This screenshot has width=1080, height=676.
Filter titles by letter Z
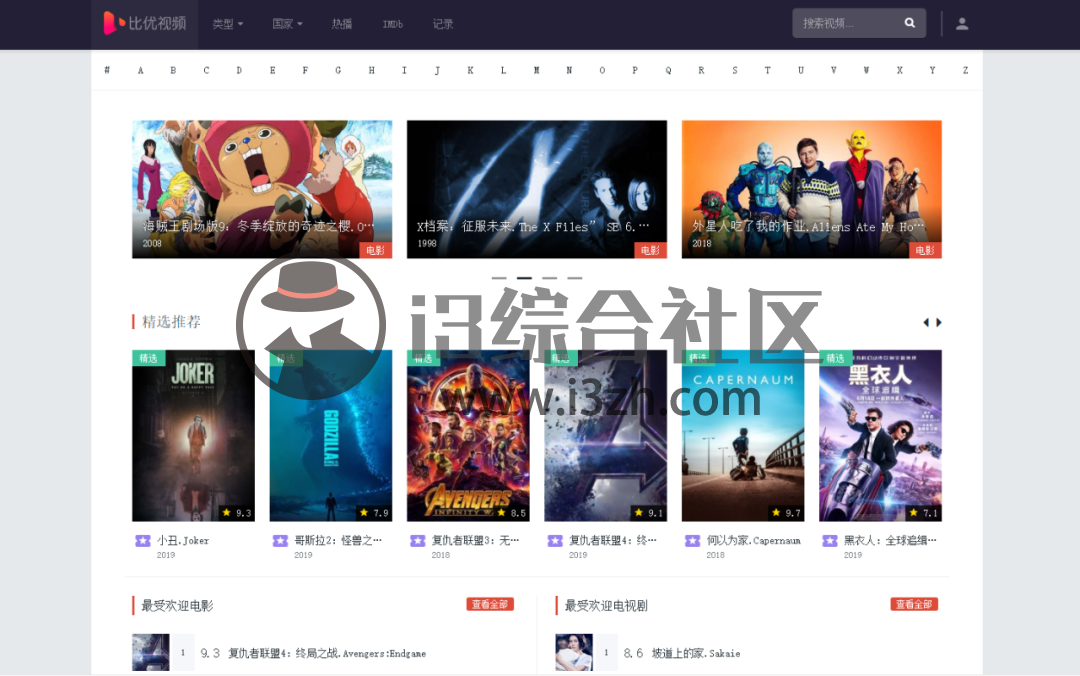[965, 70]
